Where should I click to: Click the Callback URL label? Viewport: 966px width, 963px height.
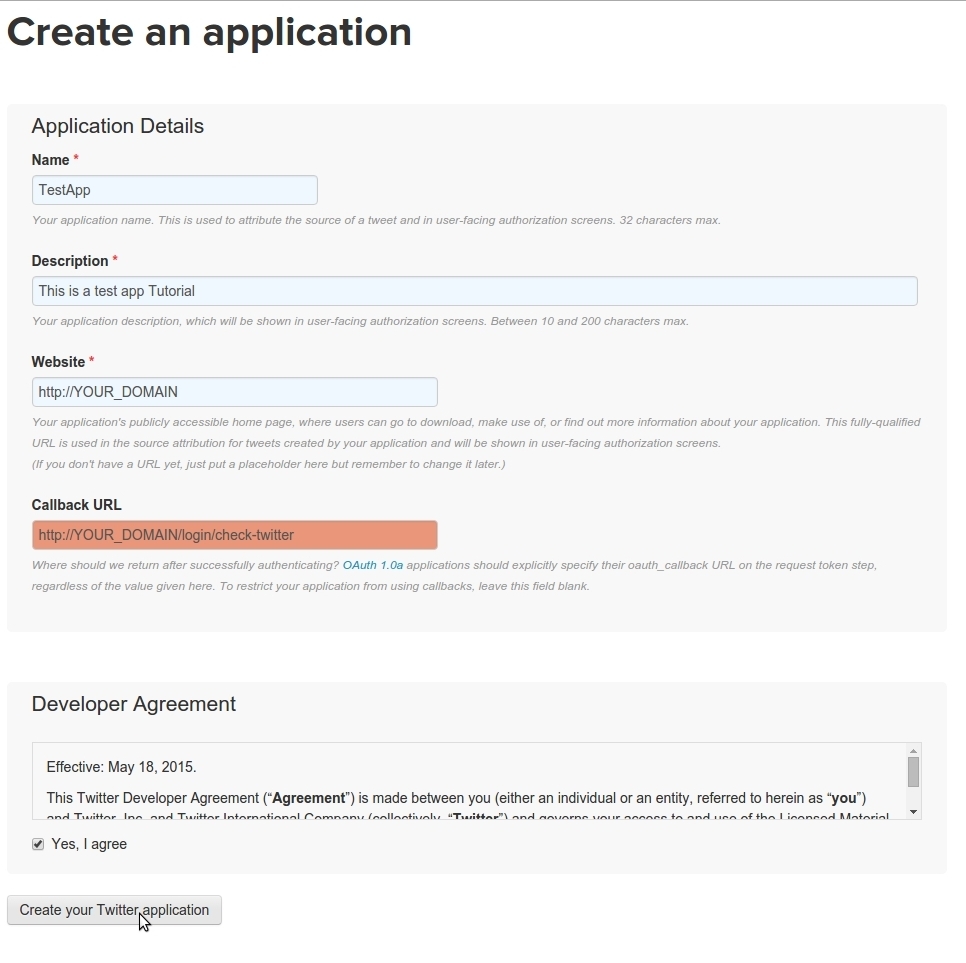point(76,505)
